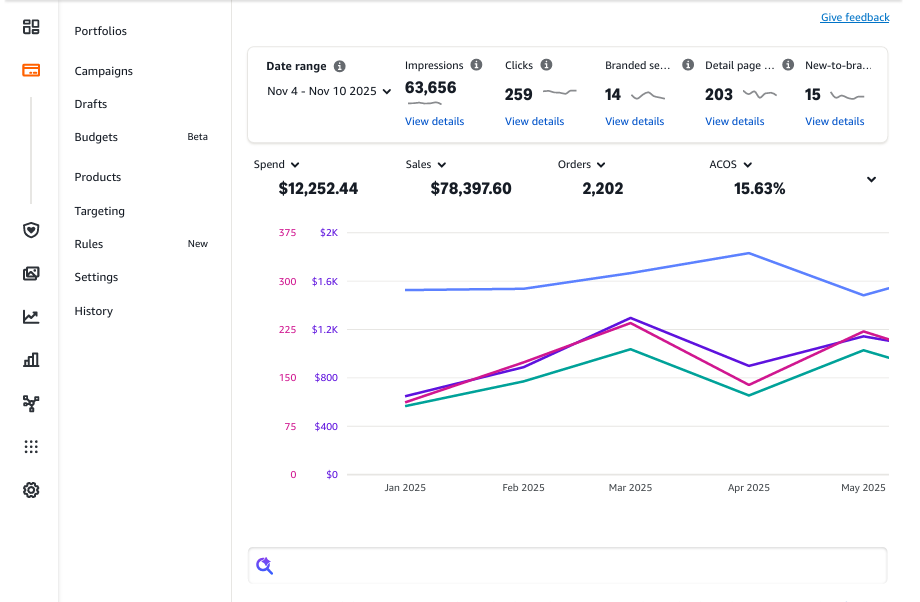Click the Give feedback link

click(x=854, y=17)
